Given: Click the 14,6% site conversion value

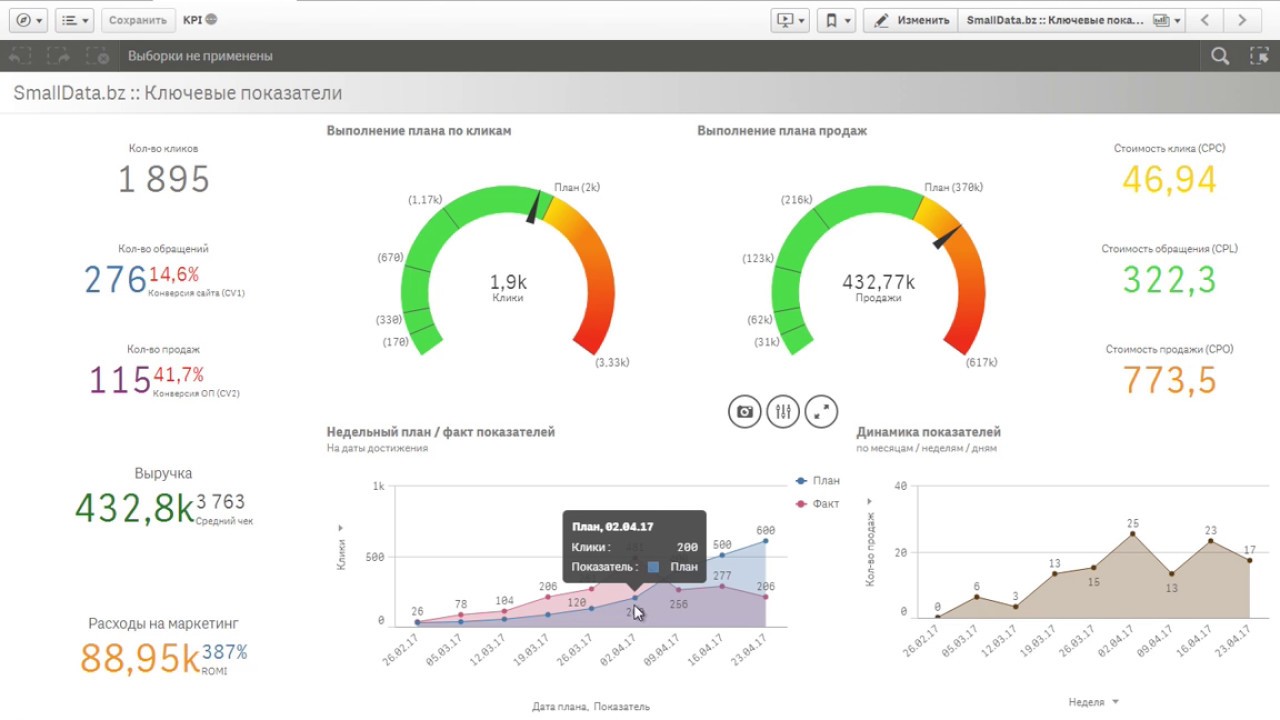Looking at the screenshot, I should (x=174, y=274).
